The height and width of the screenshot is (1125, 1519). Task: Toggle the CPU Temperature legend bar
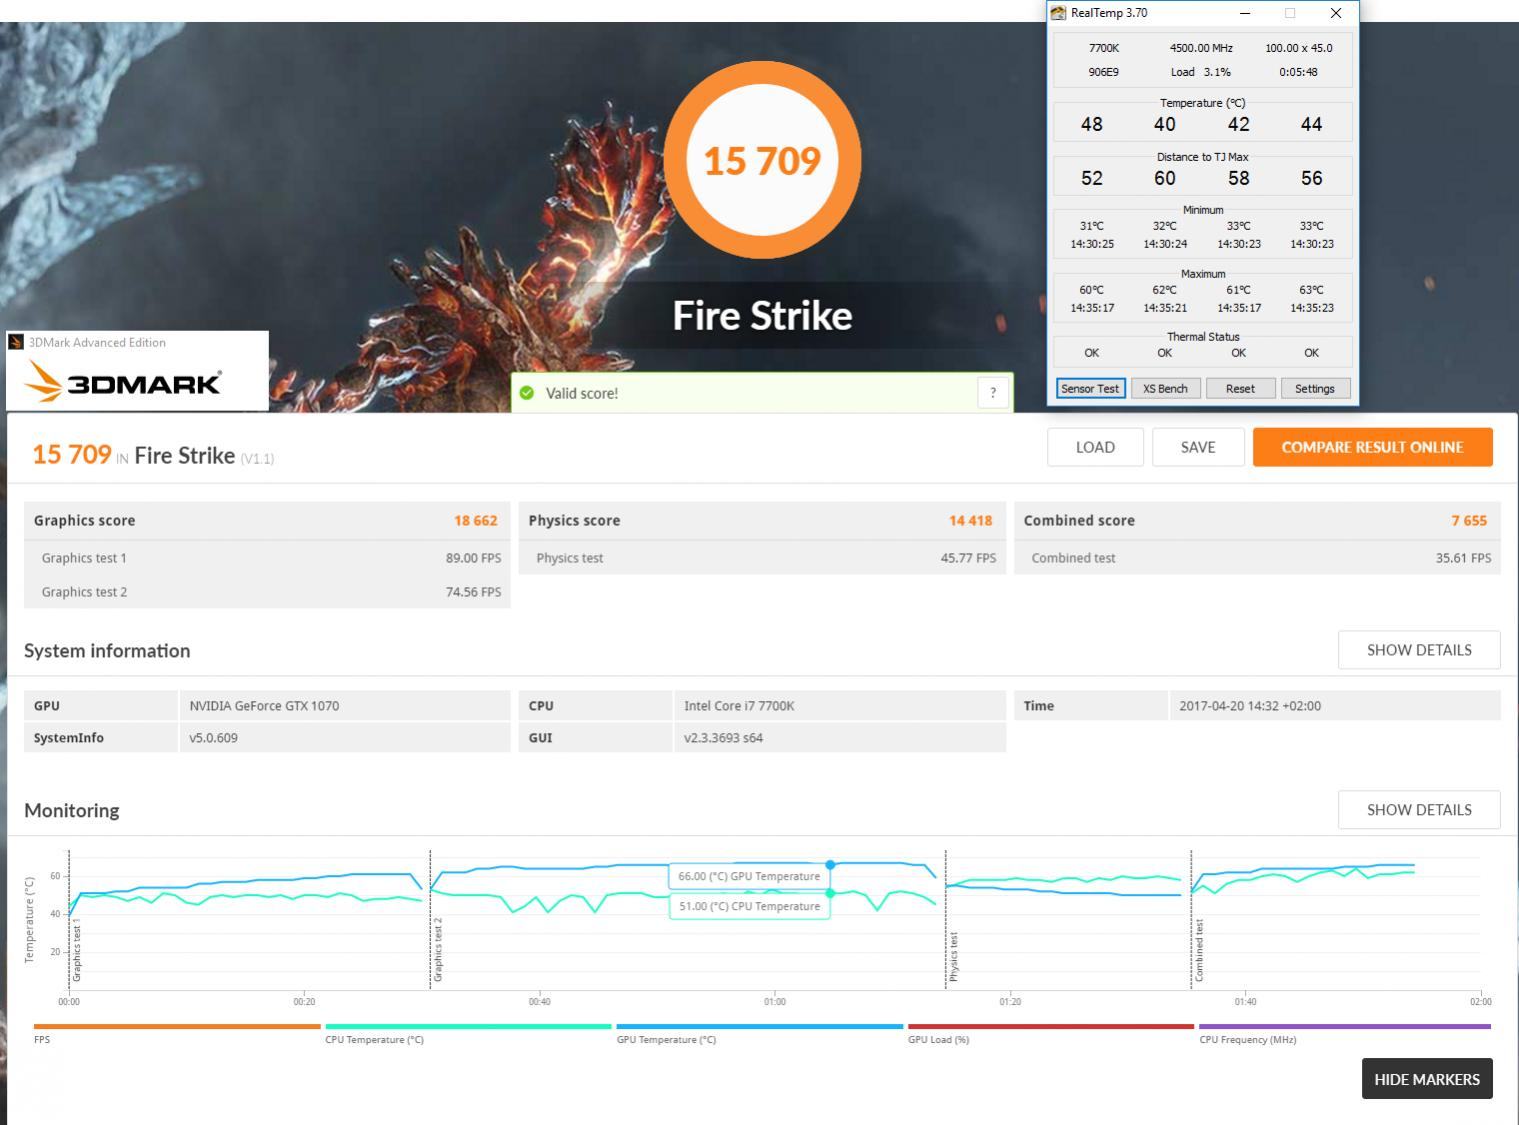[x=468, y=1026]
